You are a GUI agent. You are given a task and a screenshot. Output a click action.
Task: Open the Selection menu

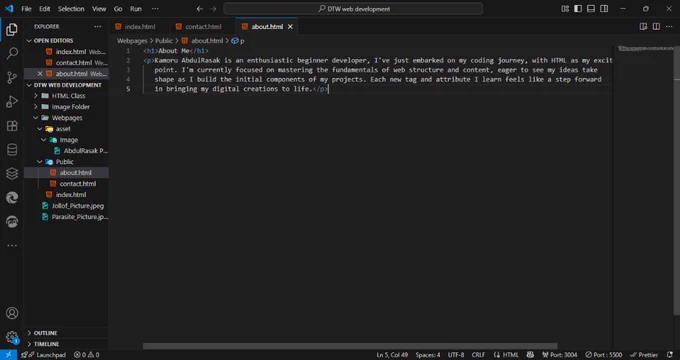pos(71,9)
